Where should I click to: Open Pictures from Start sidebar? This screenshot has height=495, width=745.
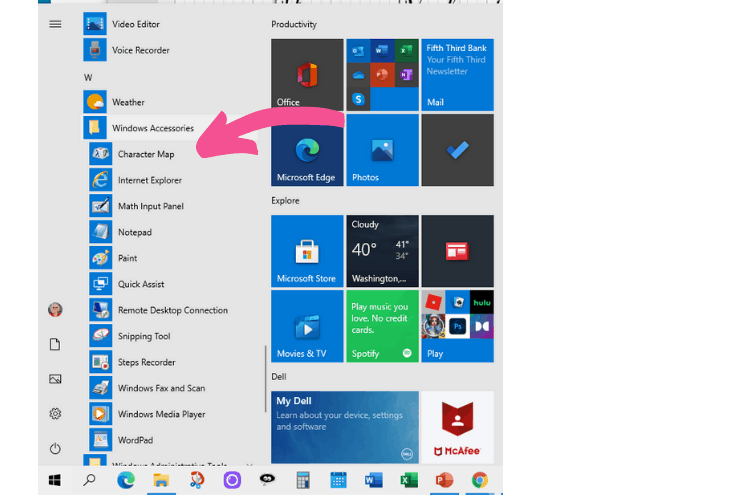click(x=55, y=379)
